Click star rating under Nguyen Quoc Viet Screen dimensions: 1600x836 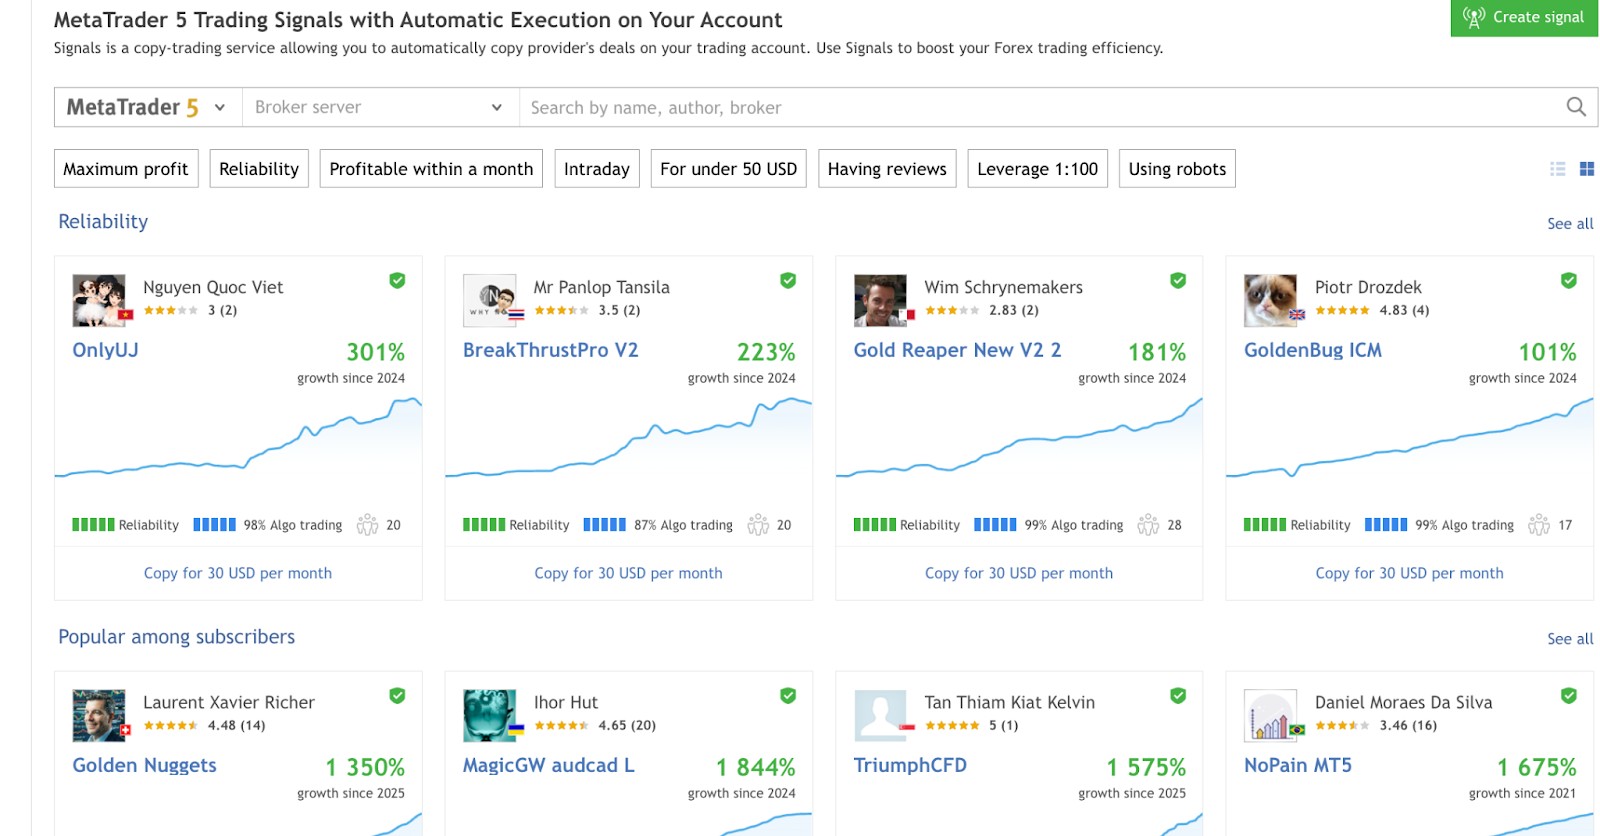coord(171,311)
